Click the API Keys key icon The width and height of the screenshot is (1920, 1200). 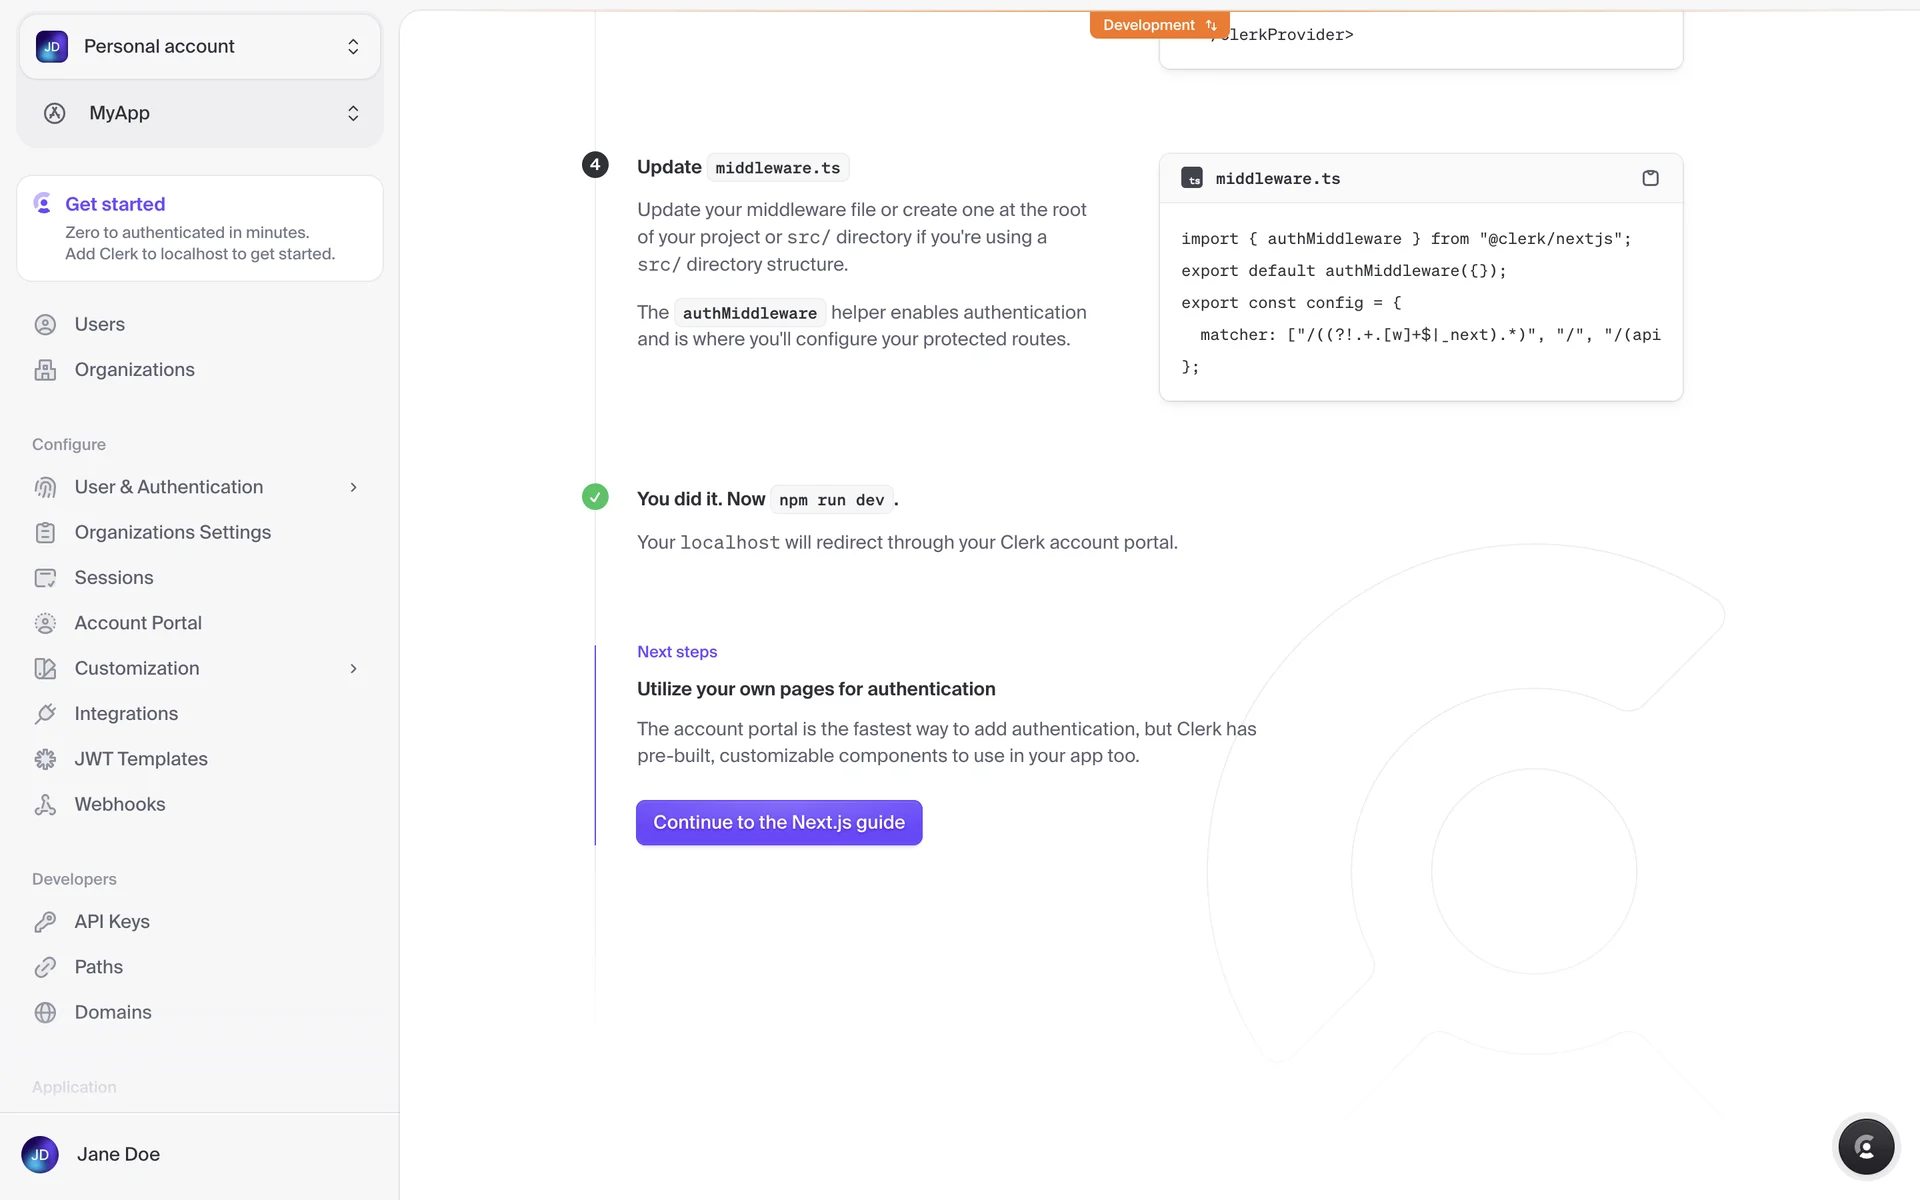[45, 922]
